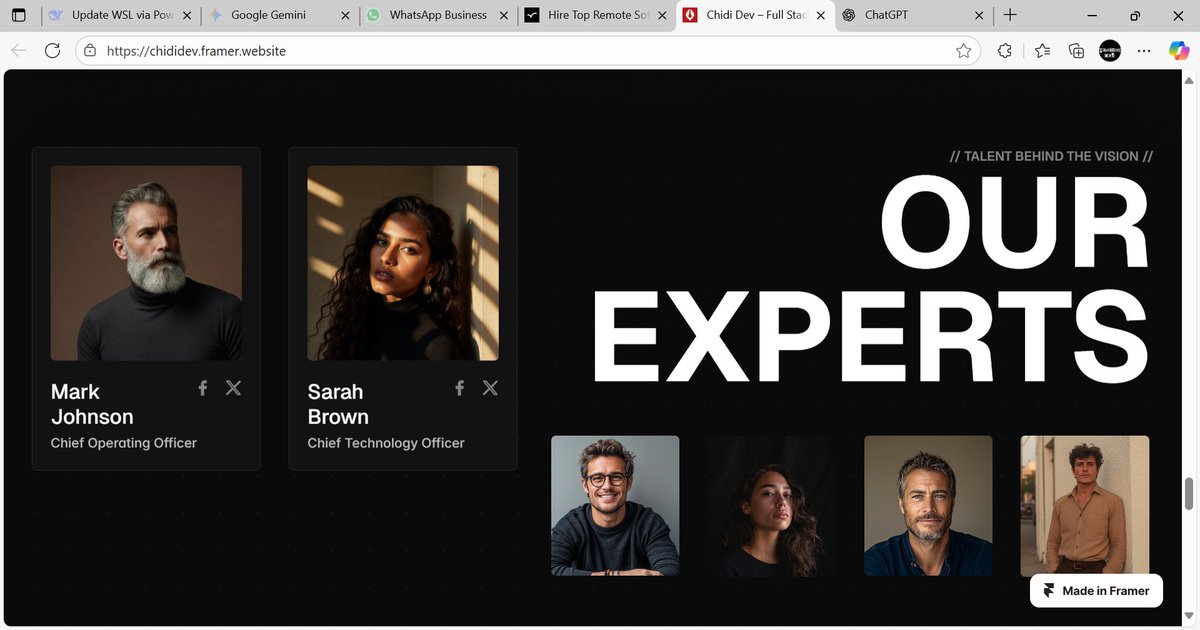The width and height of the screenshot is (1200, 630).
Task: Go back to previous page
Action: [x=19, y=51]
